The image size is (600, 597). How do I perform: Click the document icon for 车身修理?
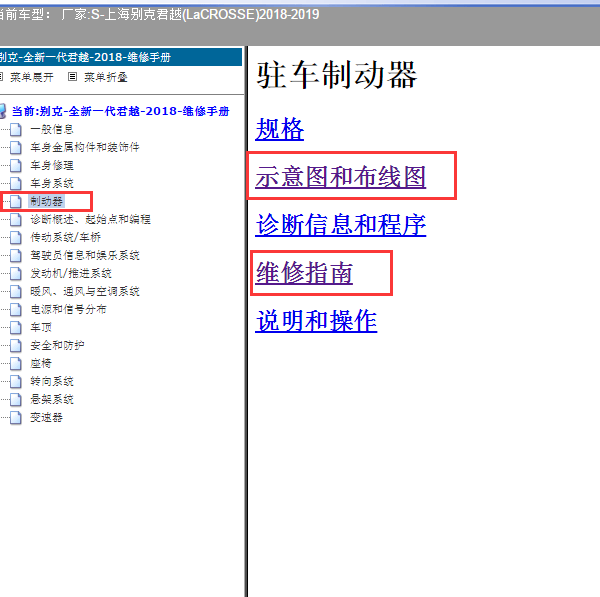pyautogui.click(x=16, y=165)
